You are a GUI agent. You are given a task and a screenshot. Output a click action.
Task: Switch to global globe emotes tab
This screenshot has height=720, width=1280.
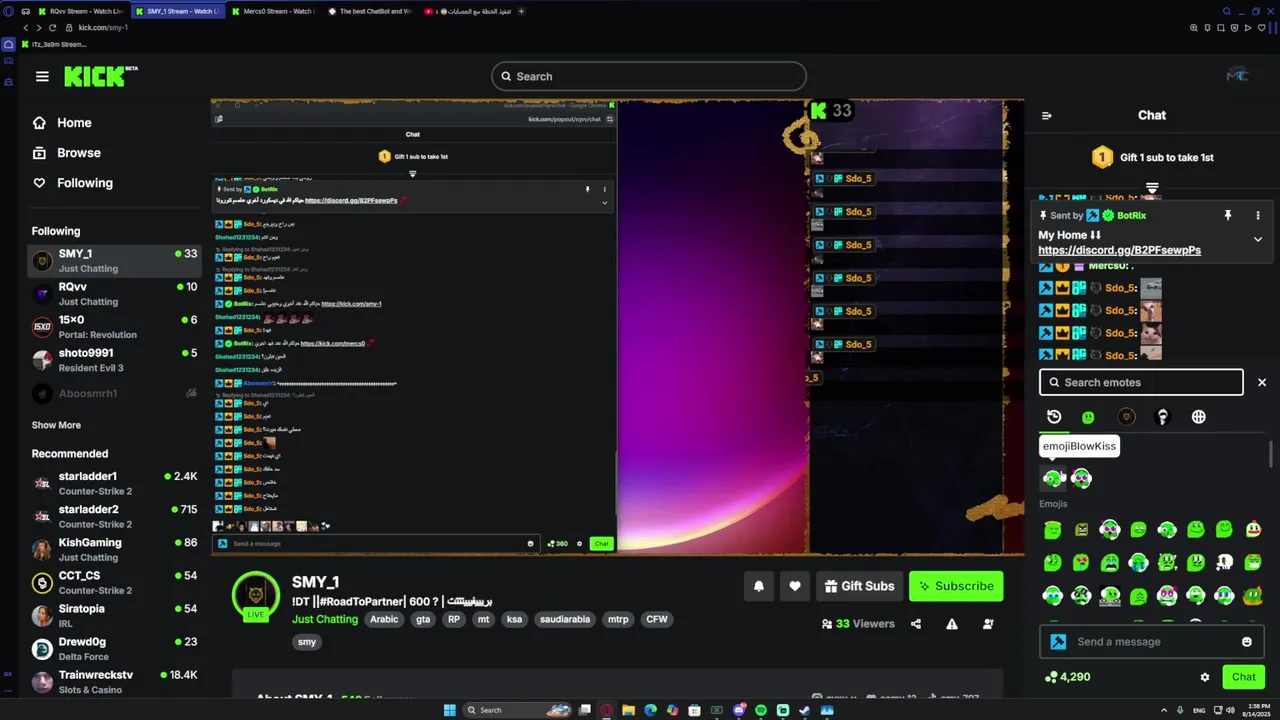1199,417
